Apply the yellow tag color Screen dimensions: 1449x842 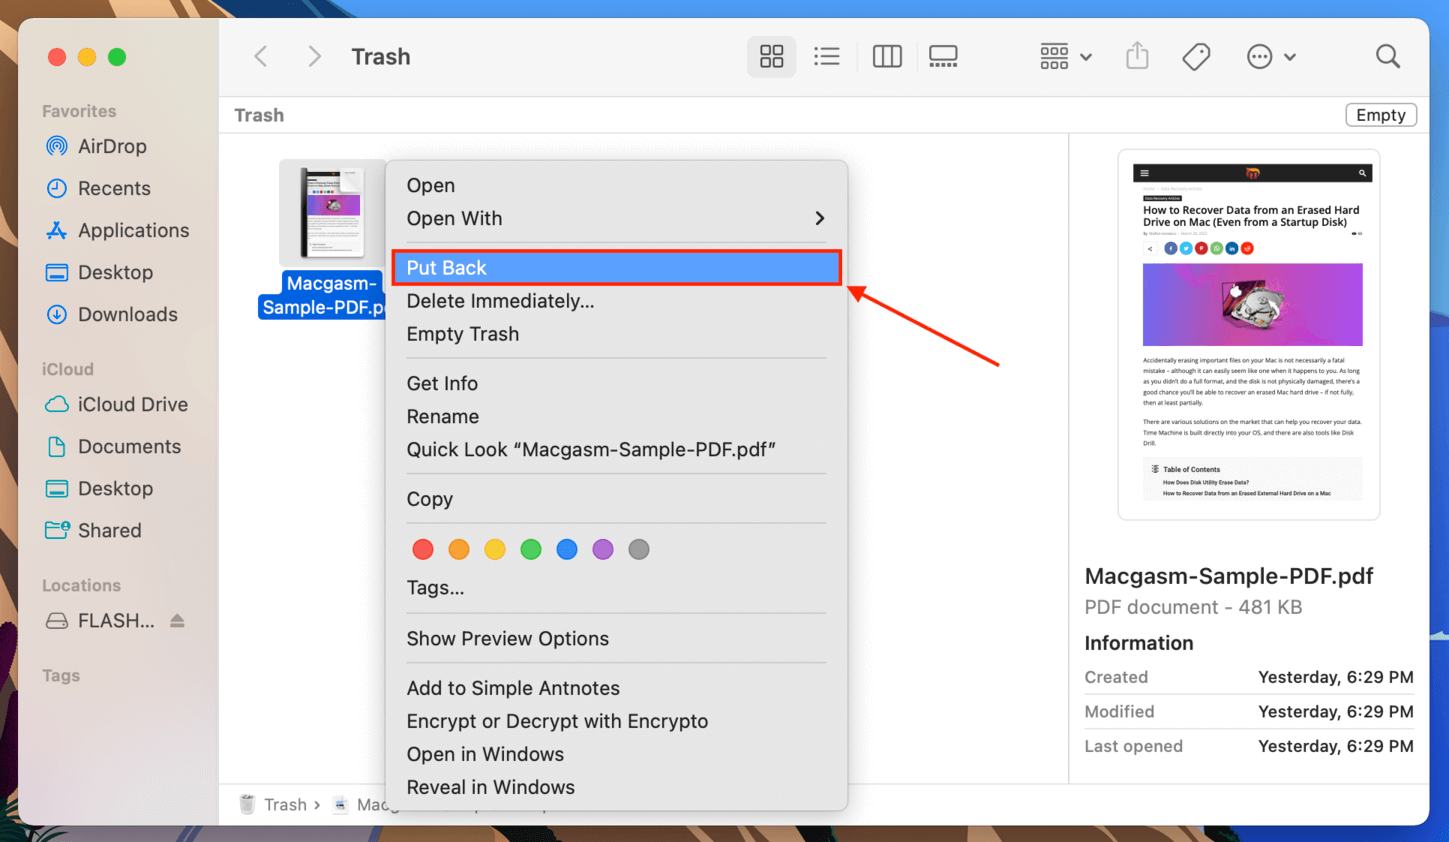495,549
